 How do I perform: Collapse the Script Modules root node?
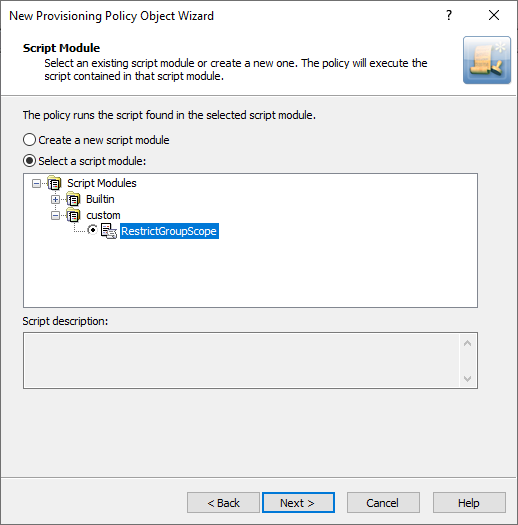tap(36, 183)
